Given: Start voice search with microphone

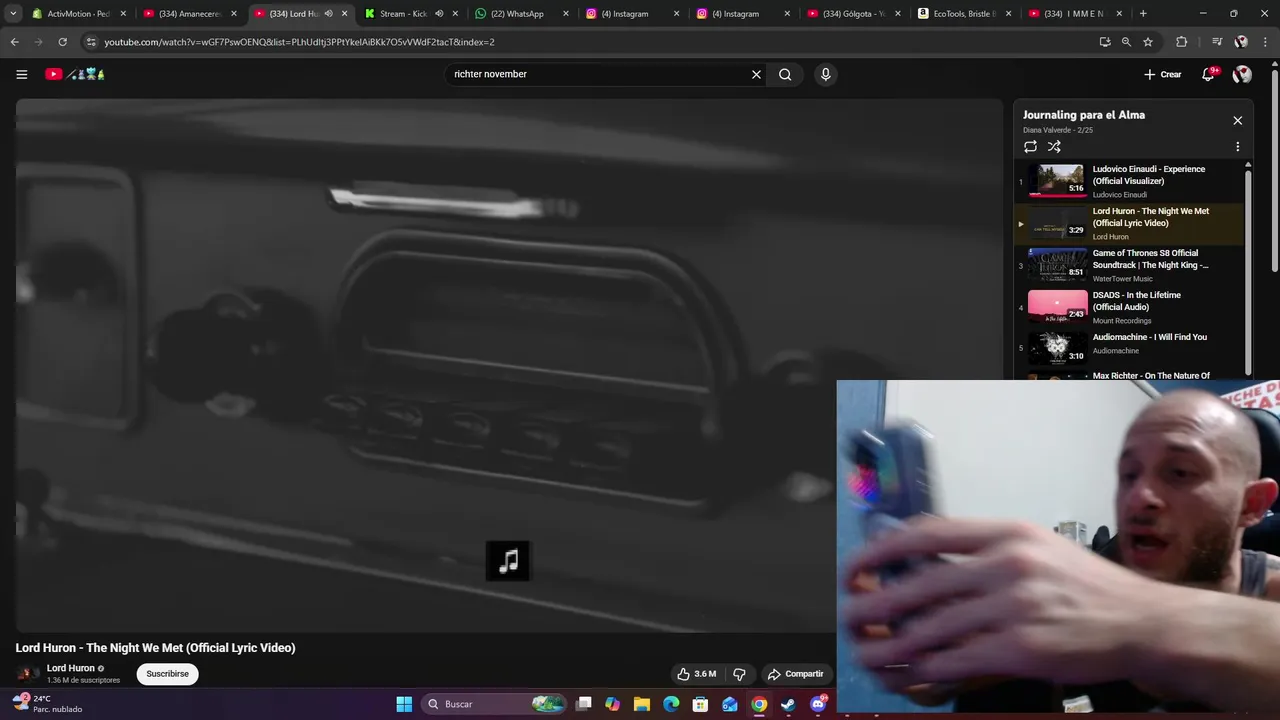Looking at the screenshot, I should point(825,74).
